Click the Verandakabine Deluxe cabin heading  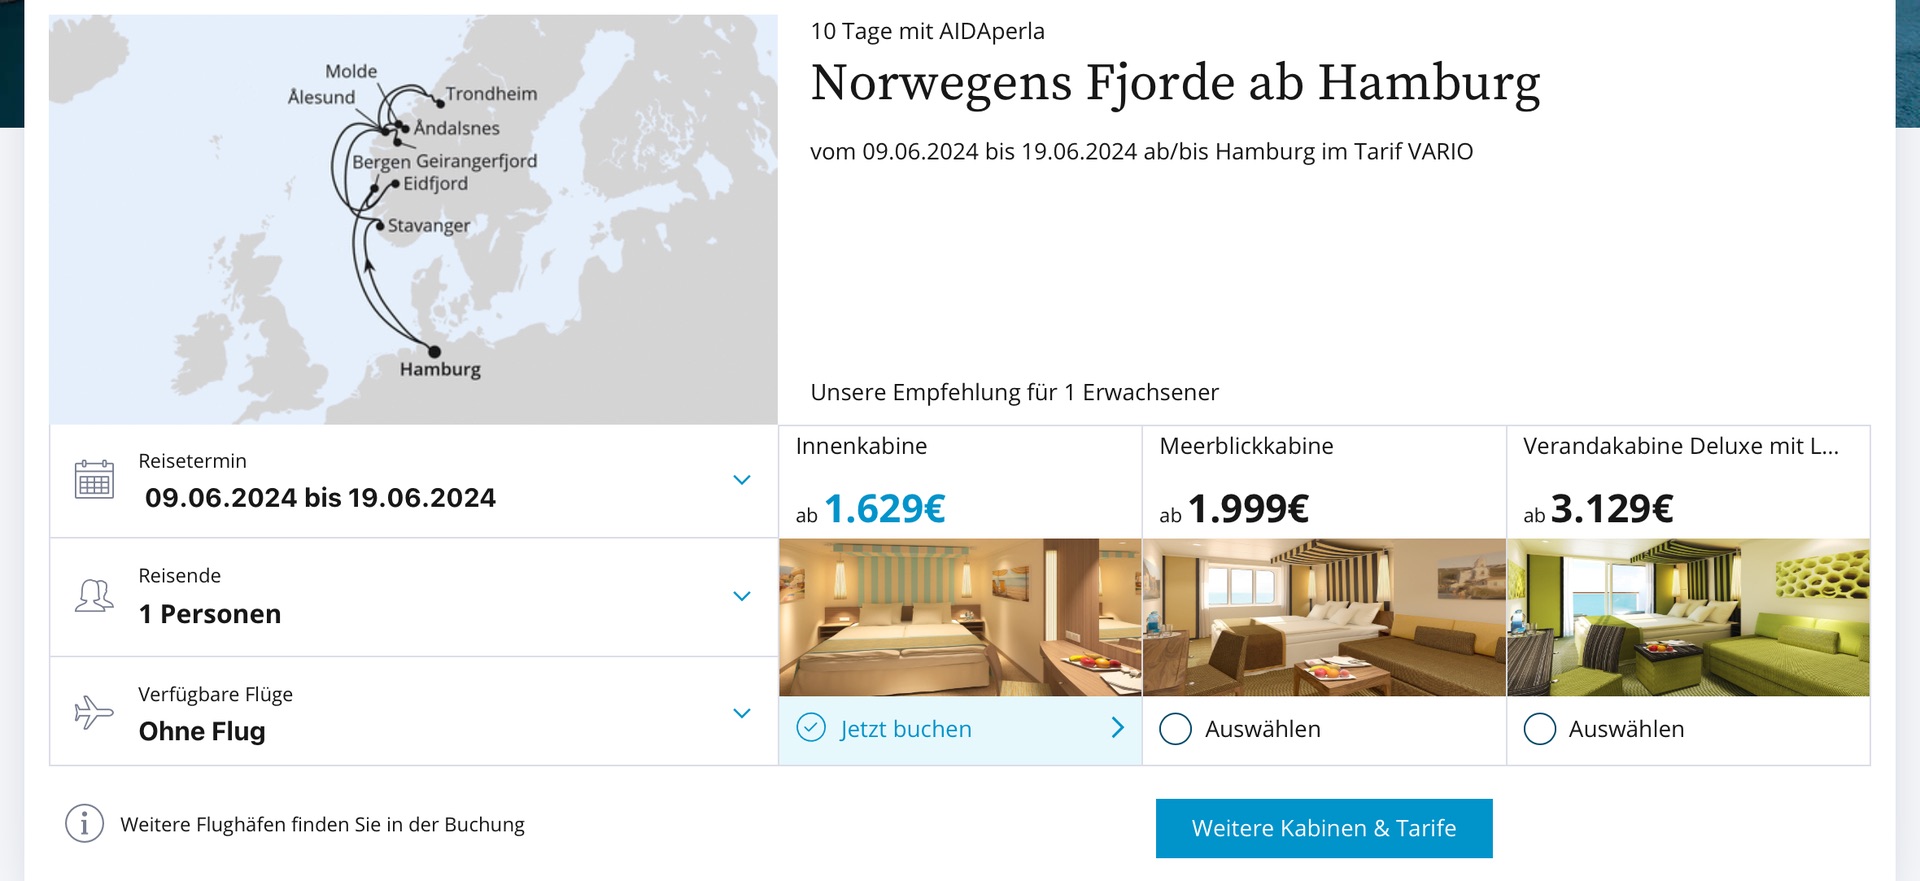pyautogui.click(x=1681, y=446)
